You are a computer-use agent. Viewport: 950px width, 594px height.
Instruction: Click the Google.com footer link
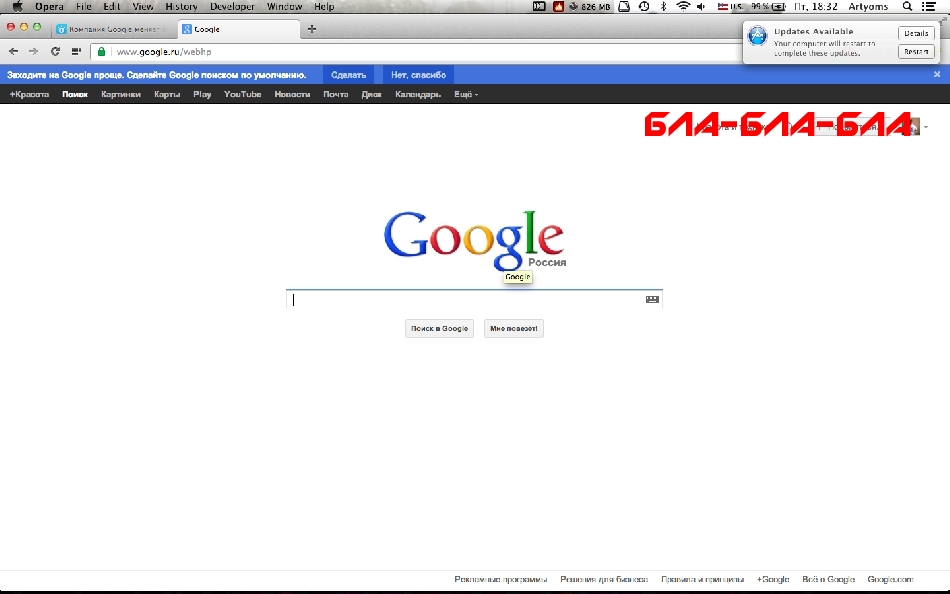pyautogui.click(x=890, y=579)
